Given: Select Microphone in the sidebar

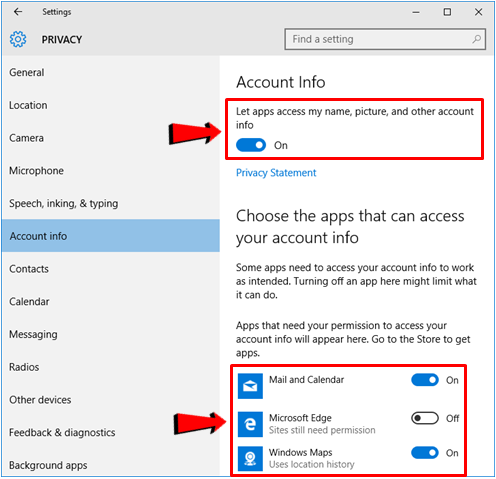Looking at the screenshot, I should click(x=111, y=170).
